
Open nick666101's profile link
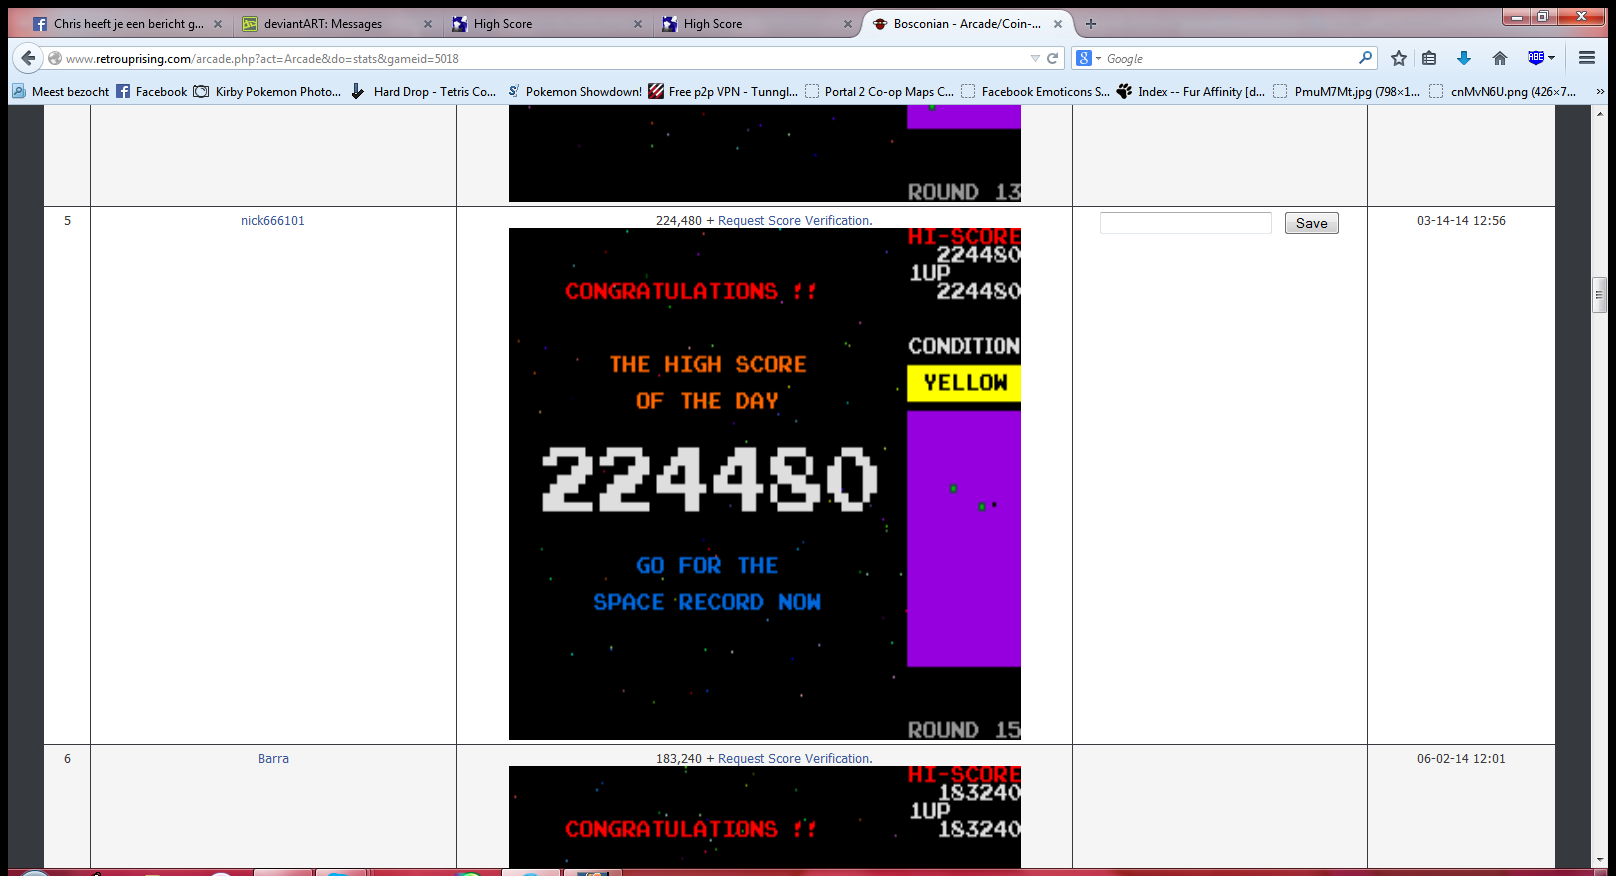tap(272, 221)
